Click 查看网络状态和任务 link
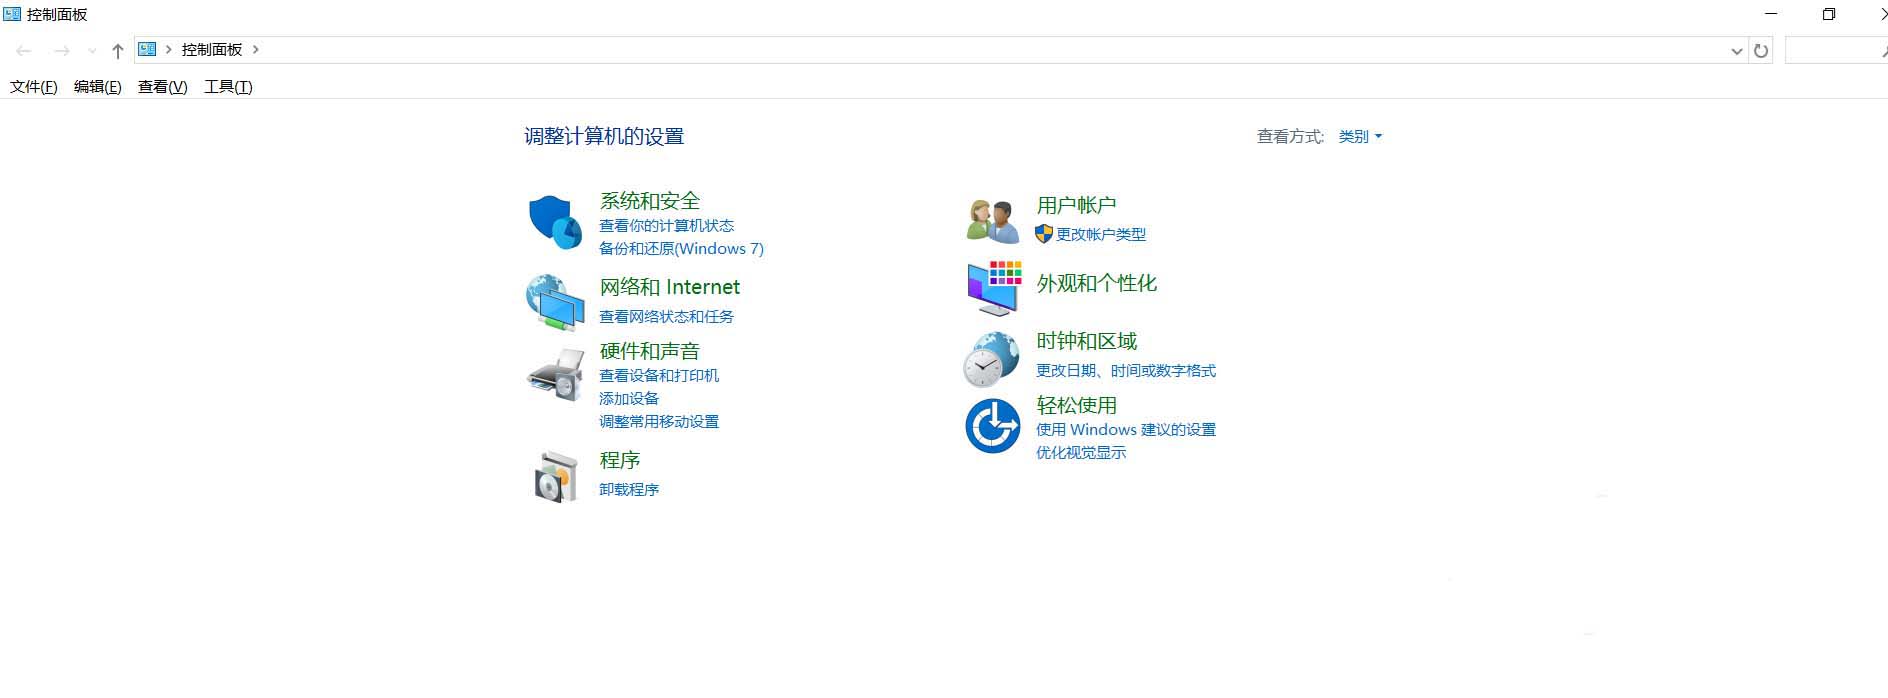The image size is (1888, 698). click(667, 316)
